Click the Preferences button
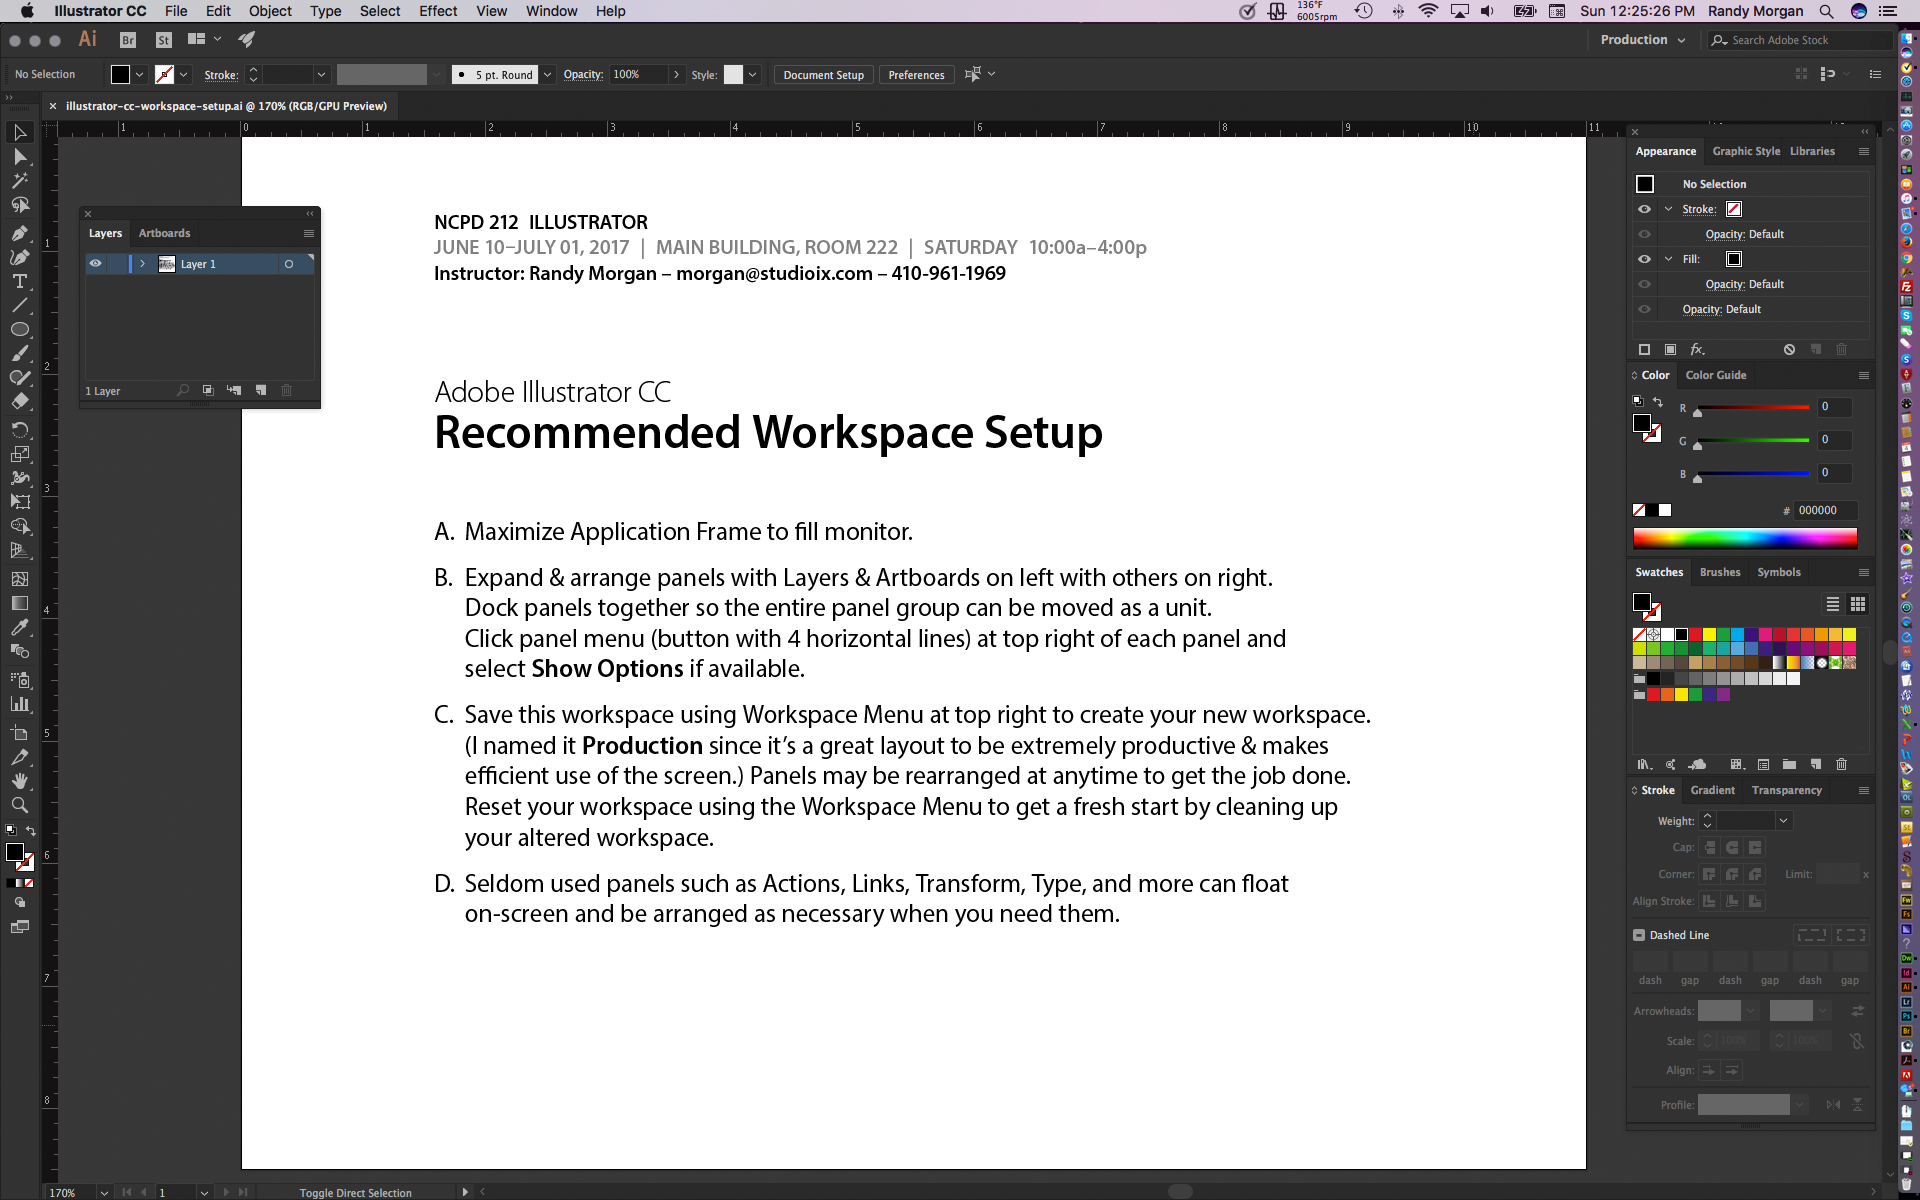1920x1200 pixels. pos(915,75)
